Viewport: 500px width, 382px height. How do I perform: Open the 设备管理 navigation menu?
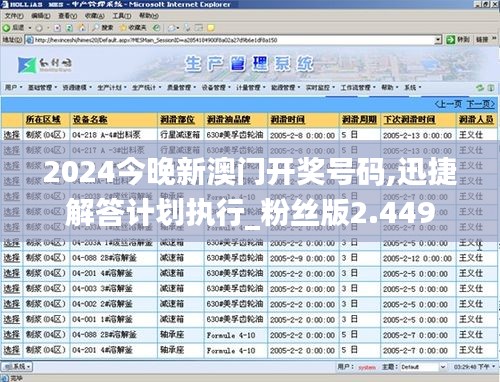(x=216, y=88)
